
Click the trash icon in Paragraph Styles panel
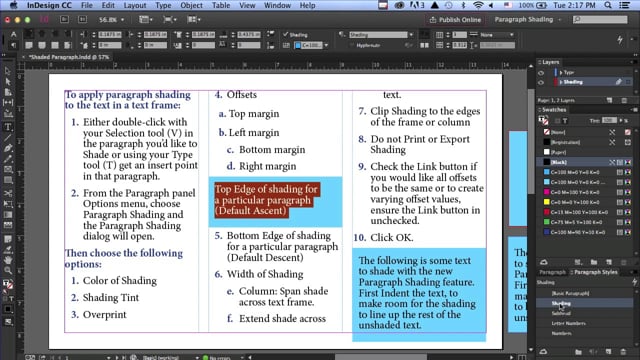(x=623, y=351)
